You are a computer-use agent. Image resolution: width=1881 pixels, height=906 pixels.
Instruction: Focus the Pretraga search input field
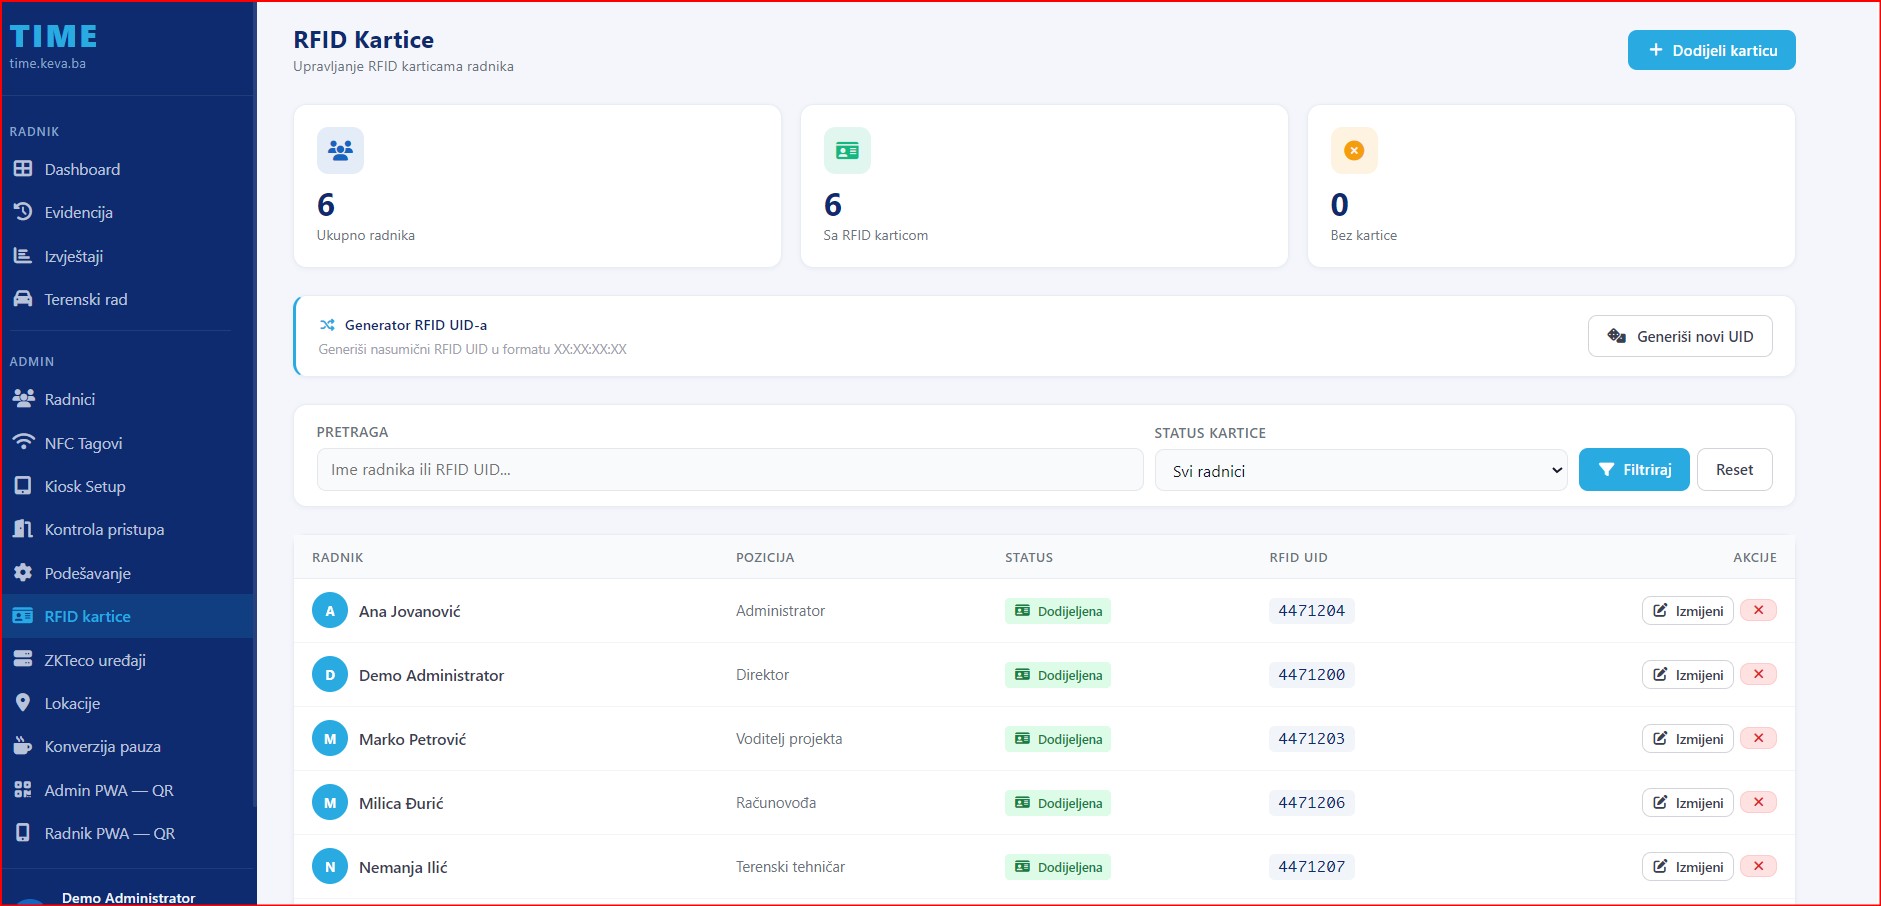point(730,469)
